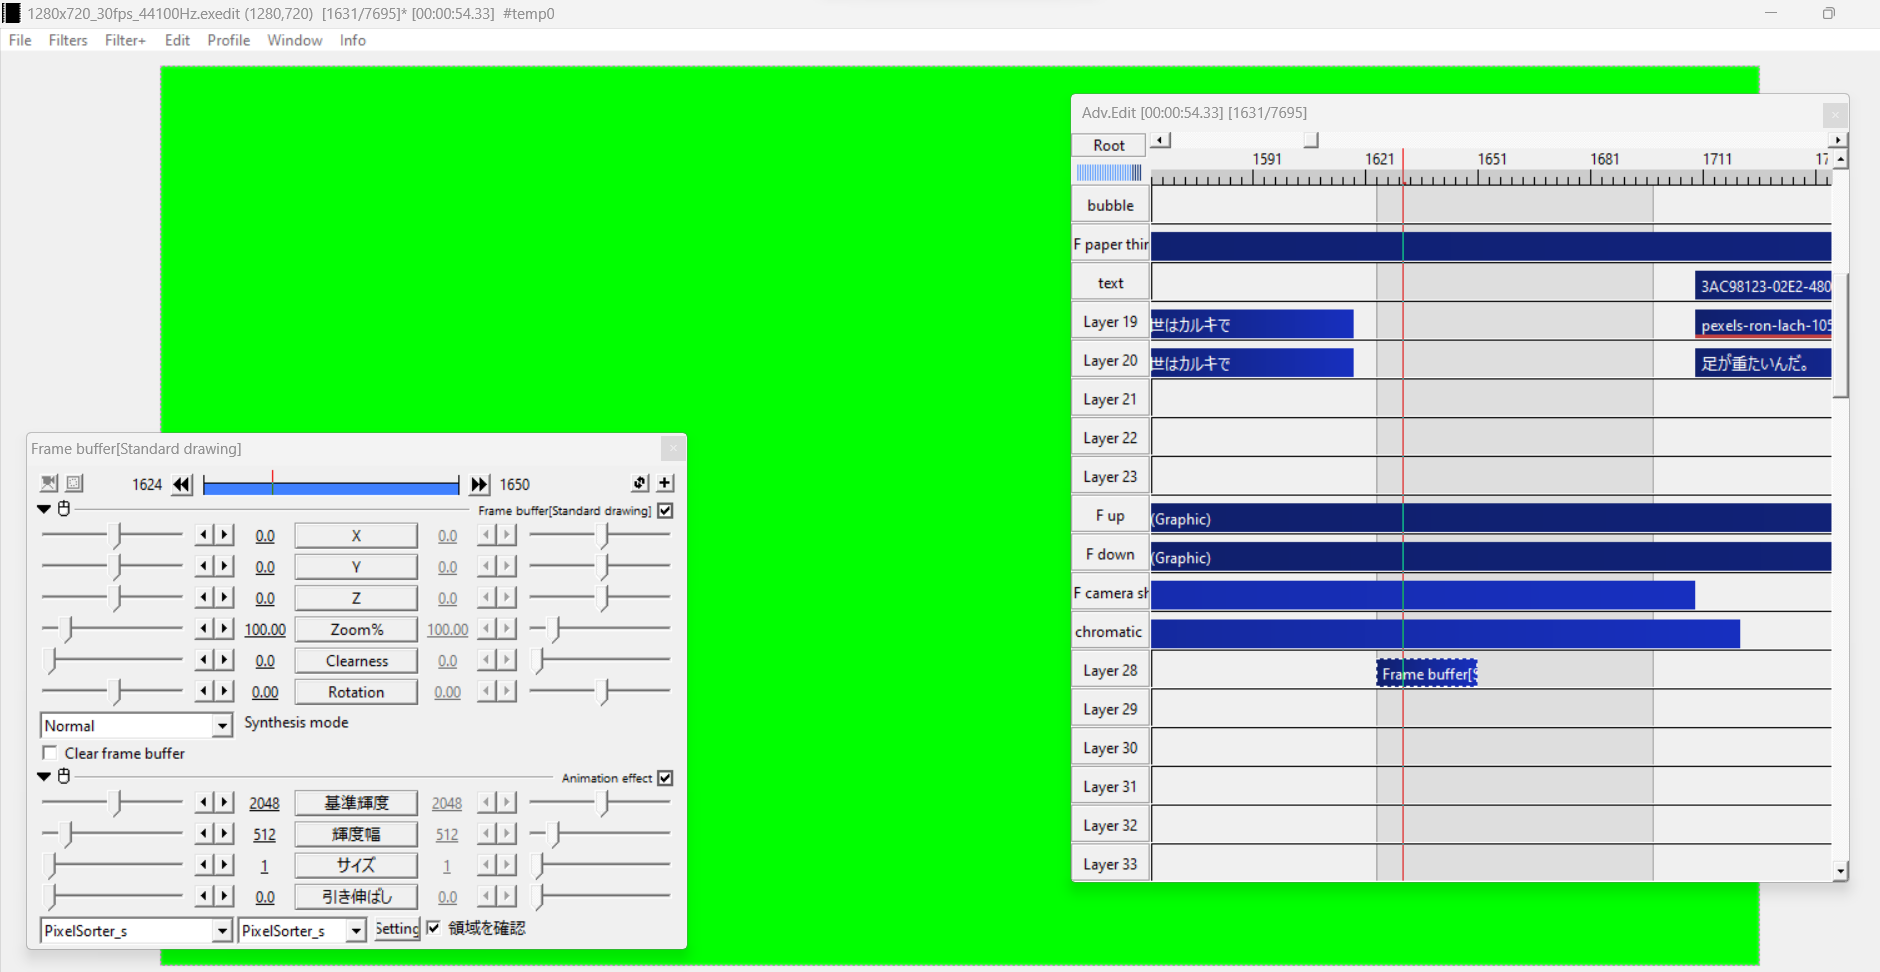Click the Rotation parameter button
1880x972 pixels.
(356, 691)
